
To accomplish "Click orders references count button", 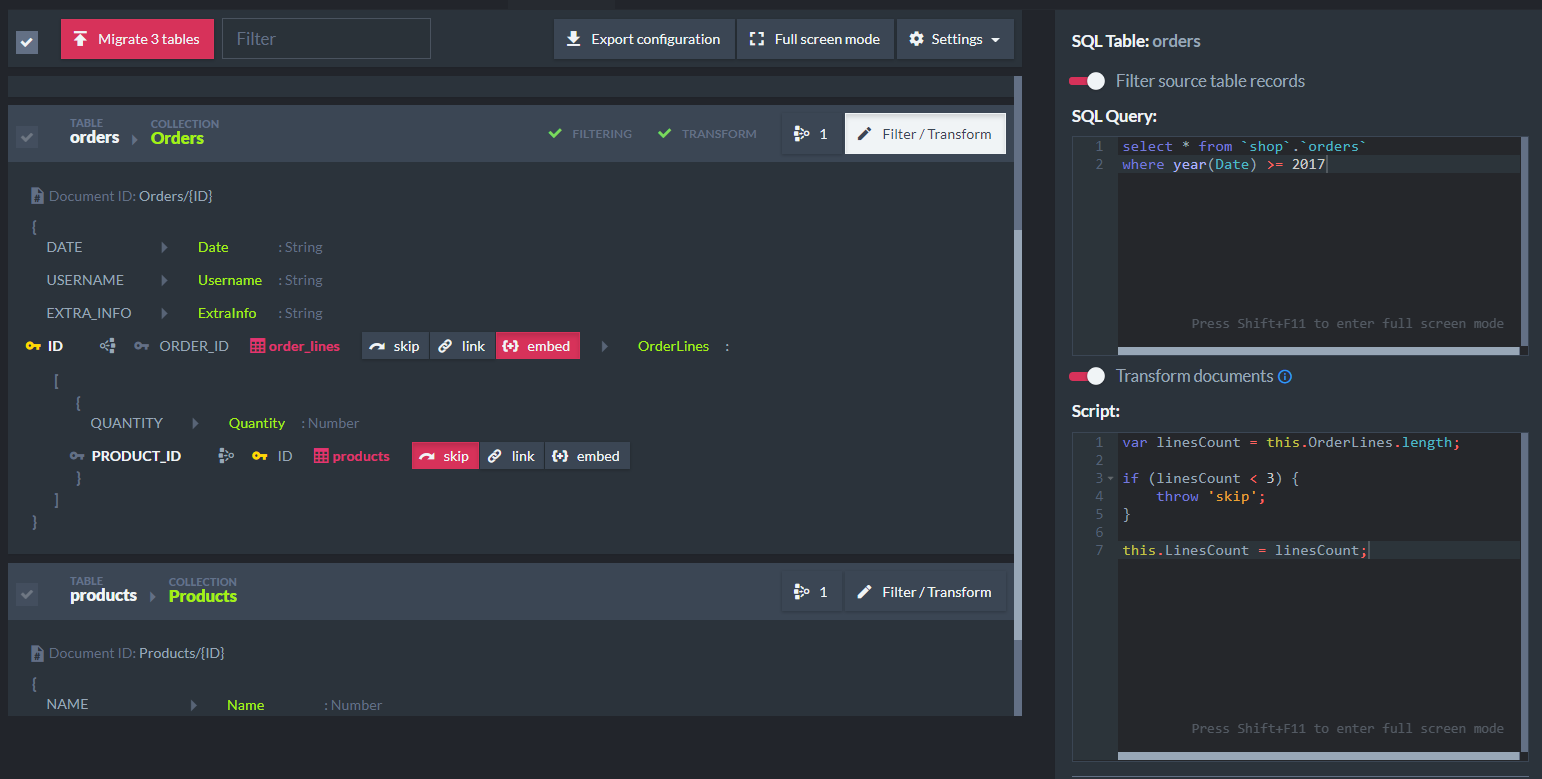I will [811, 133].
